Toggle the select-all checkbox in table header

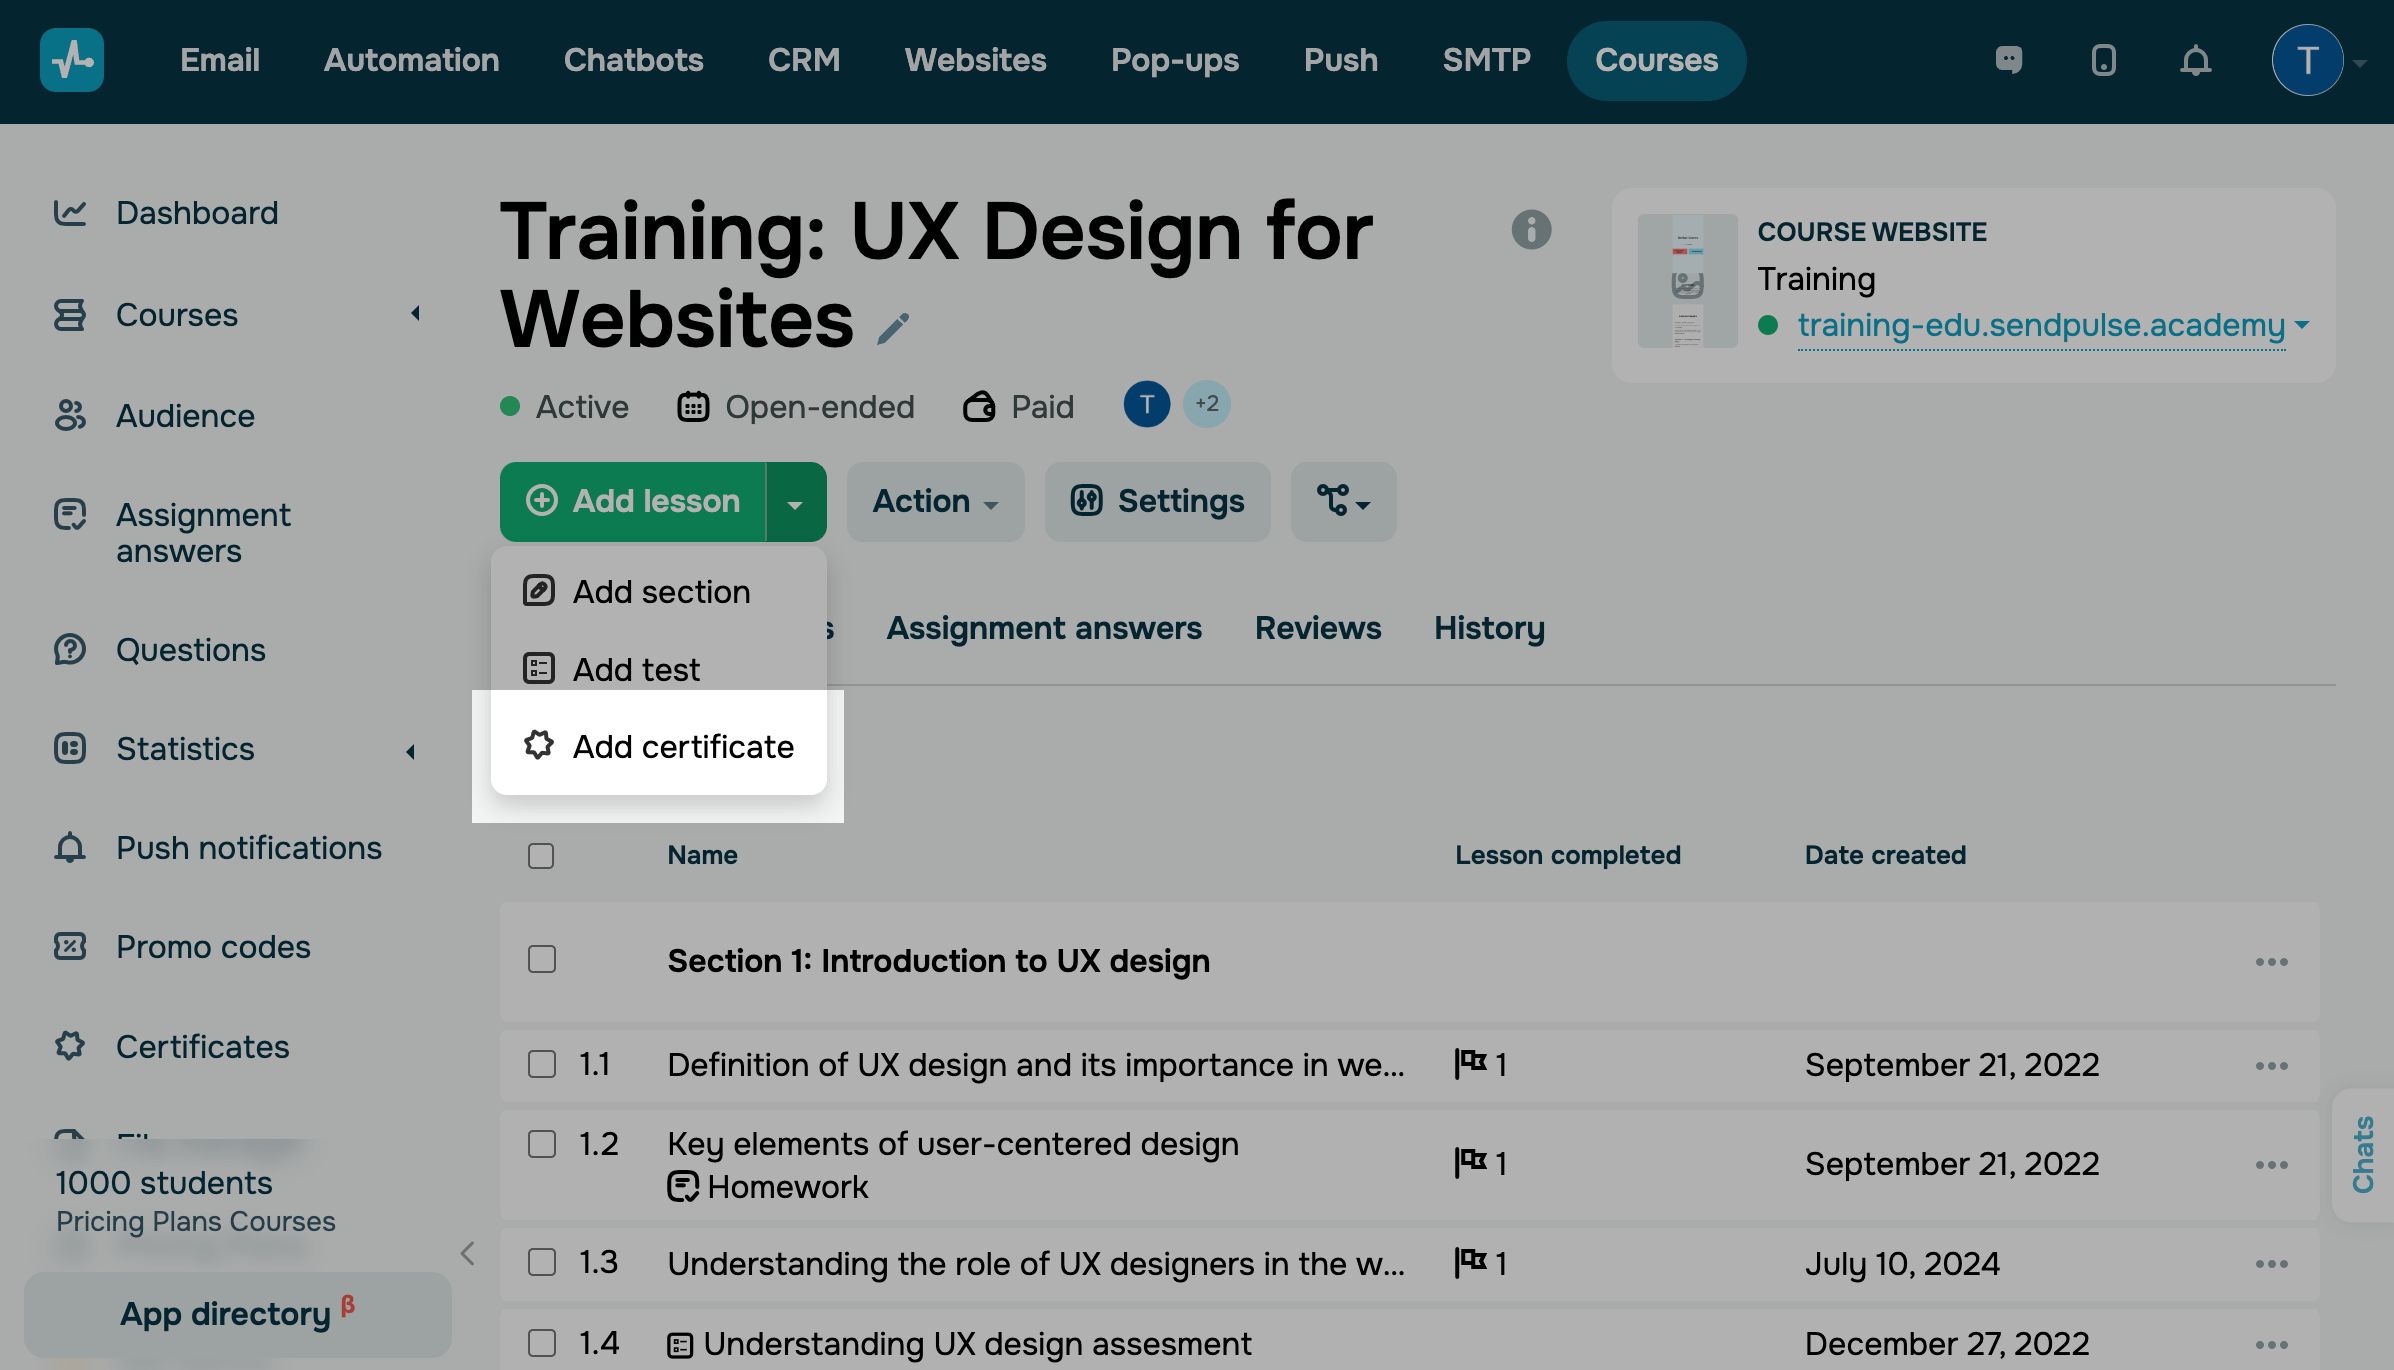click(x=541, y=856)
